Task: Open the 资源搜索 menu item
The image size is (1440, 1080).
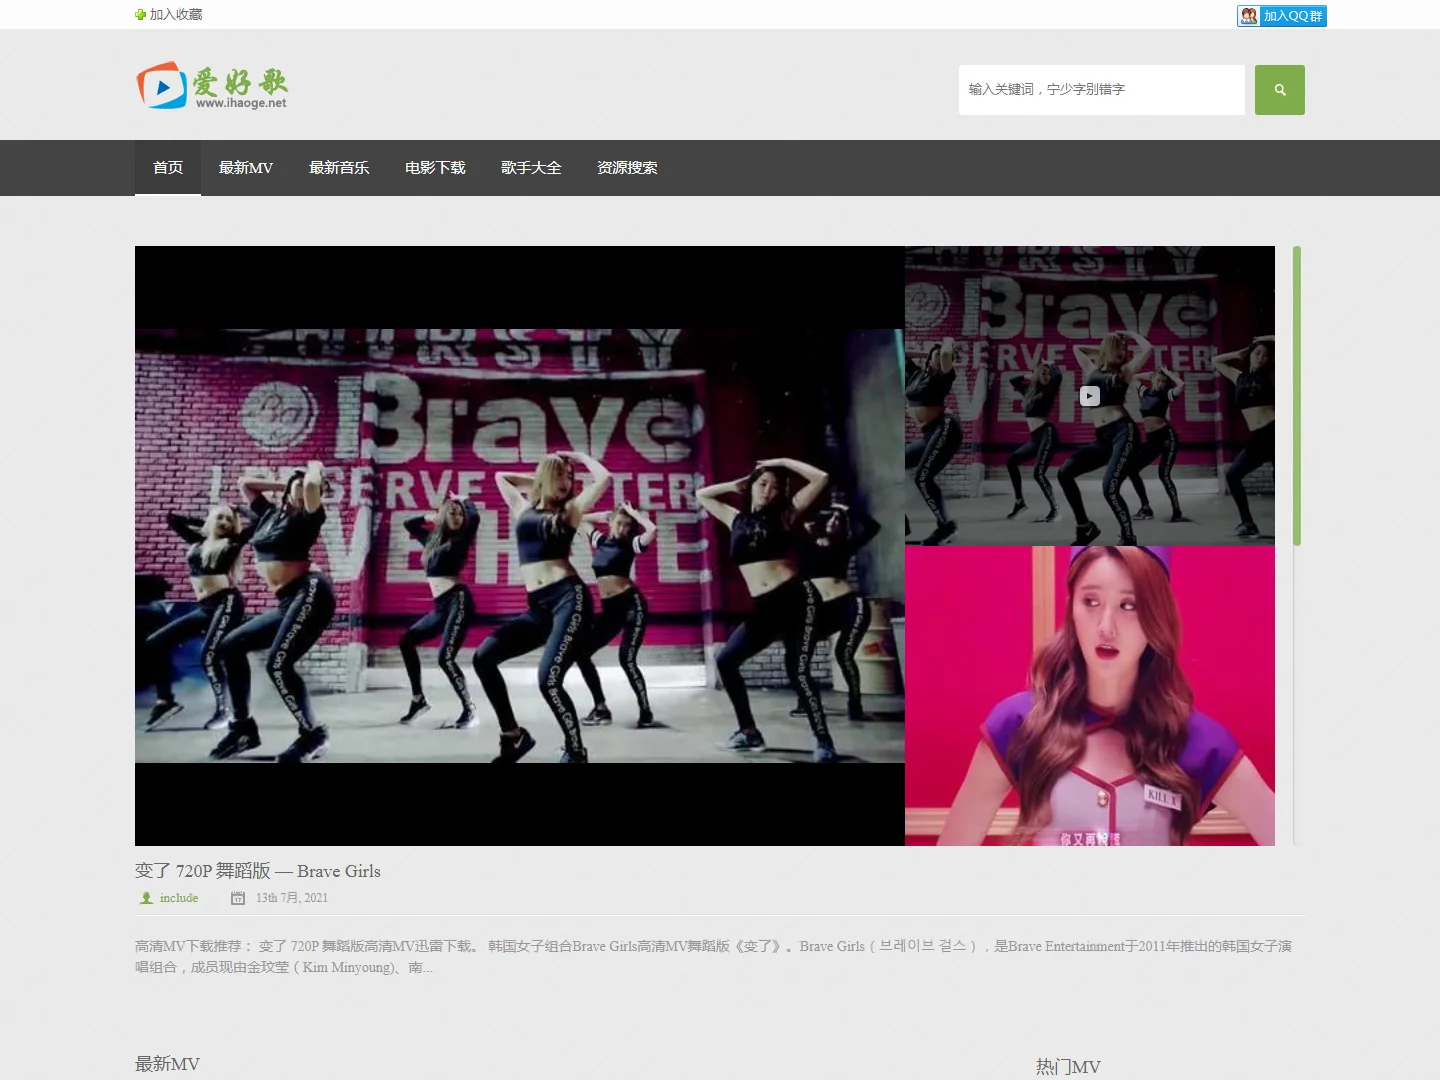Action: coord(627,168)
